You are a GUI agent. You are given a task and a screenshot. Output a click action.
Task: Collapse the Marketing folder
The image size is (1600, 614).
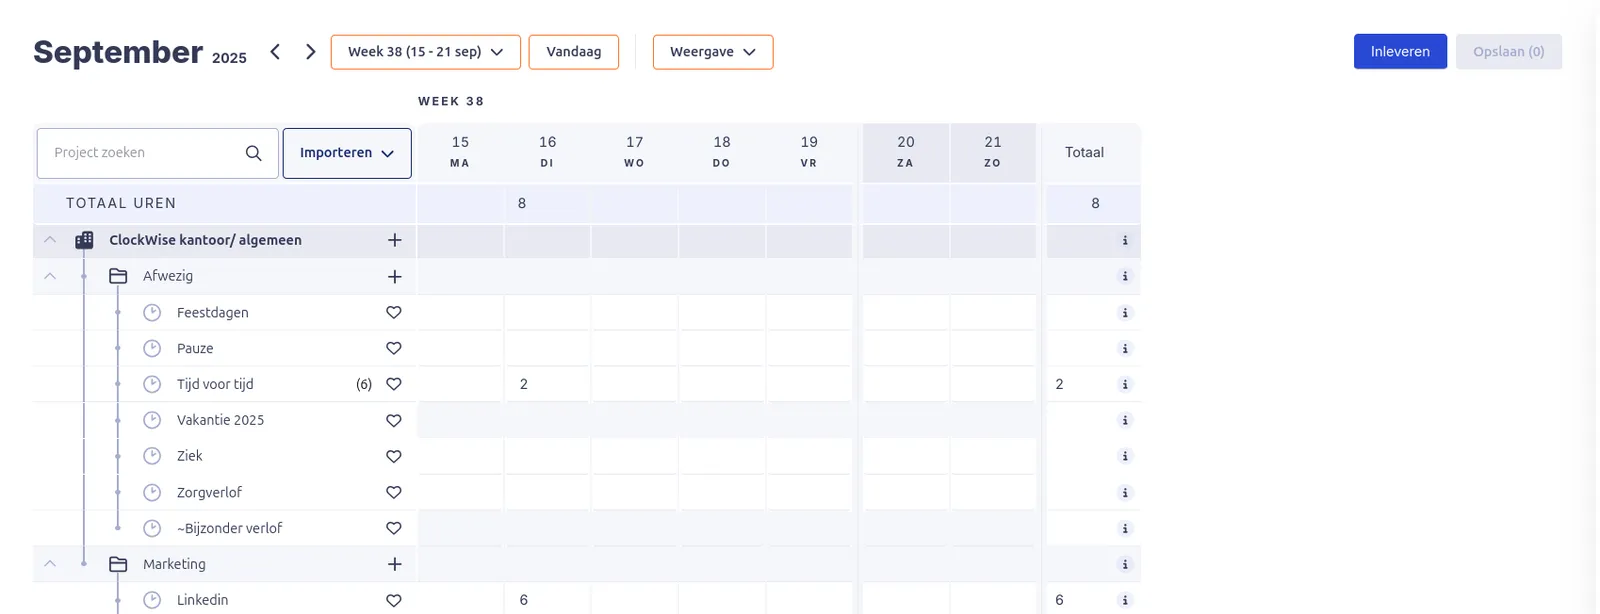(x=50, y=564)
